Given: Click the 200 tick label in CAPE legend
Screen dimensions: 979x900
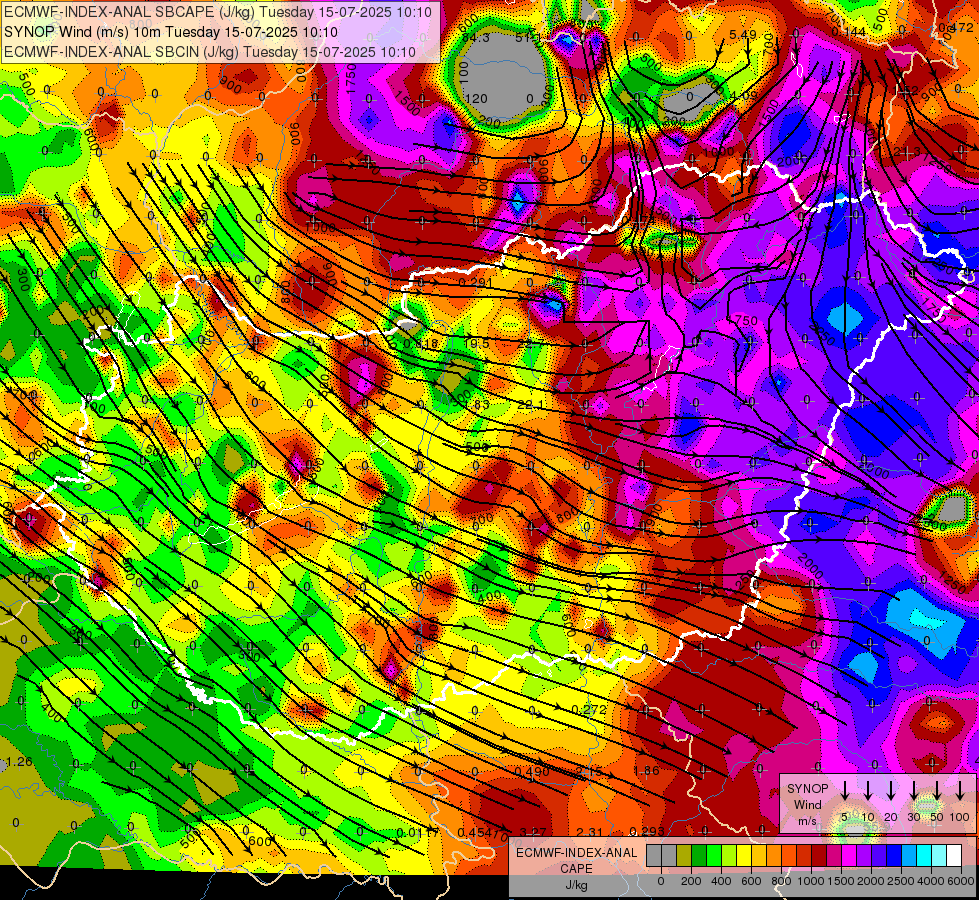Looking at the screenshot, I should point(691,881).
